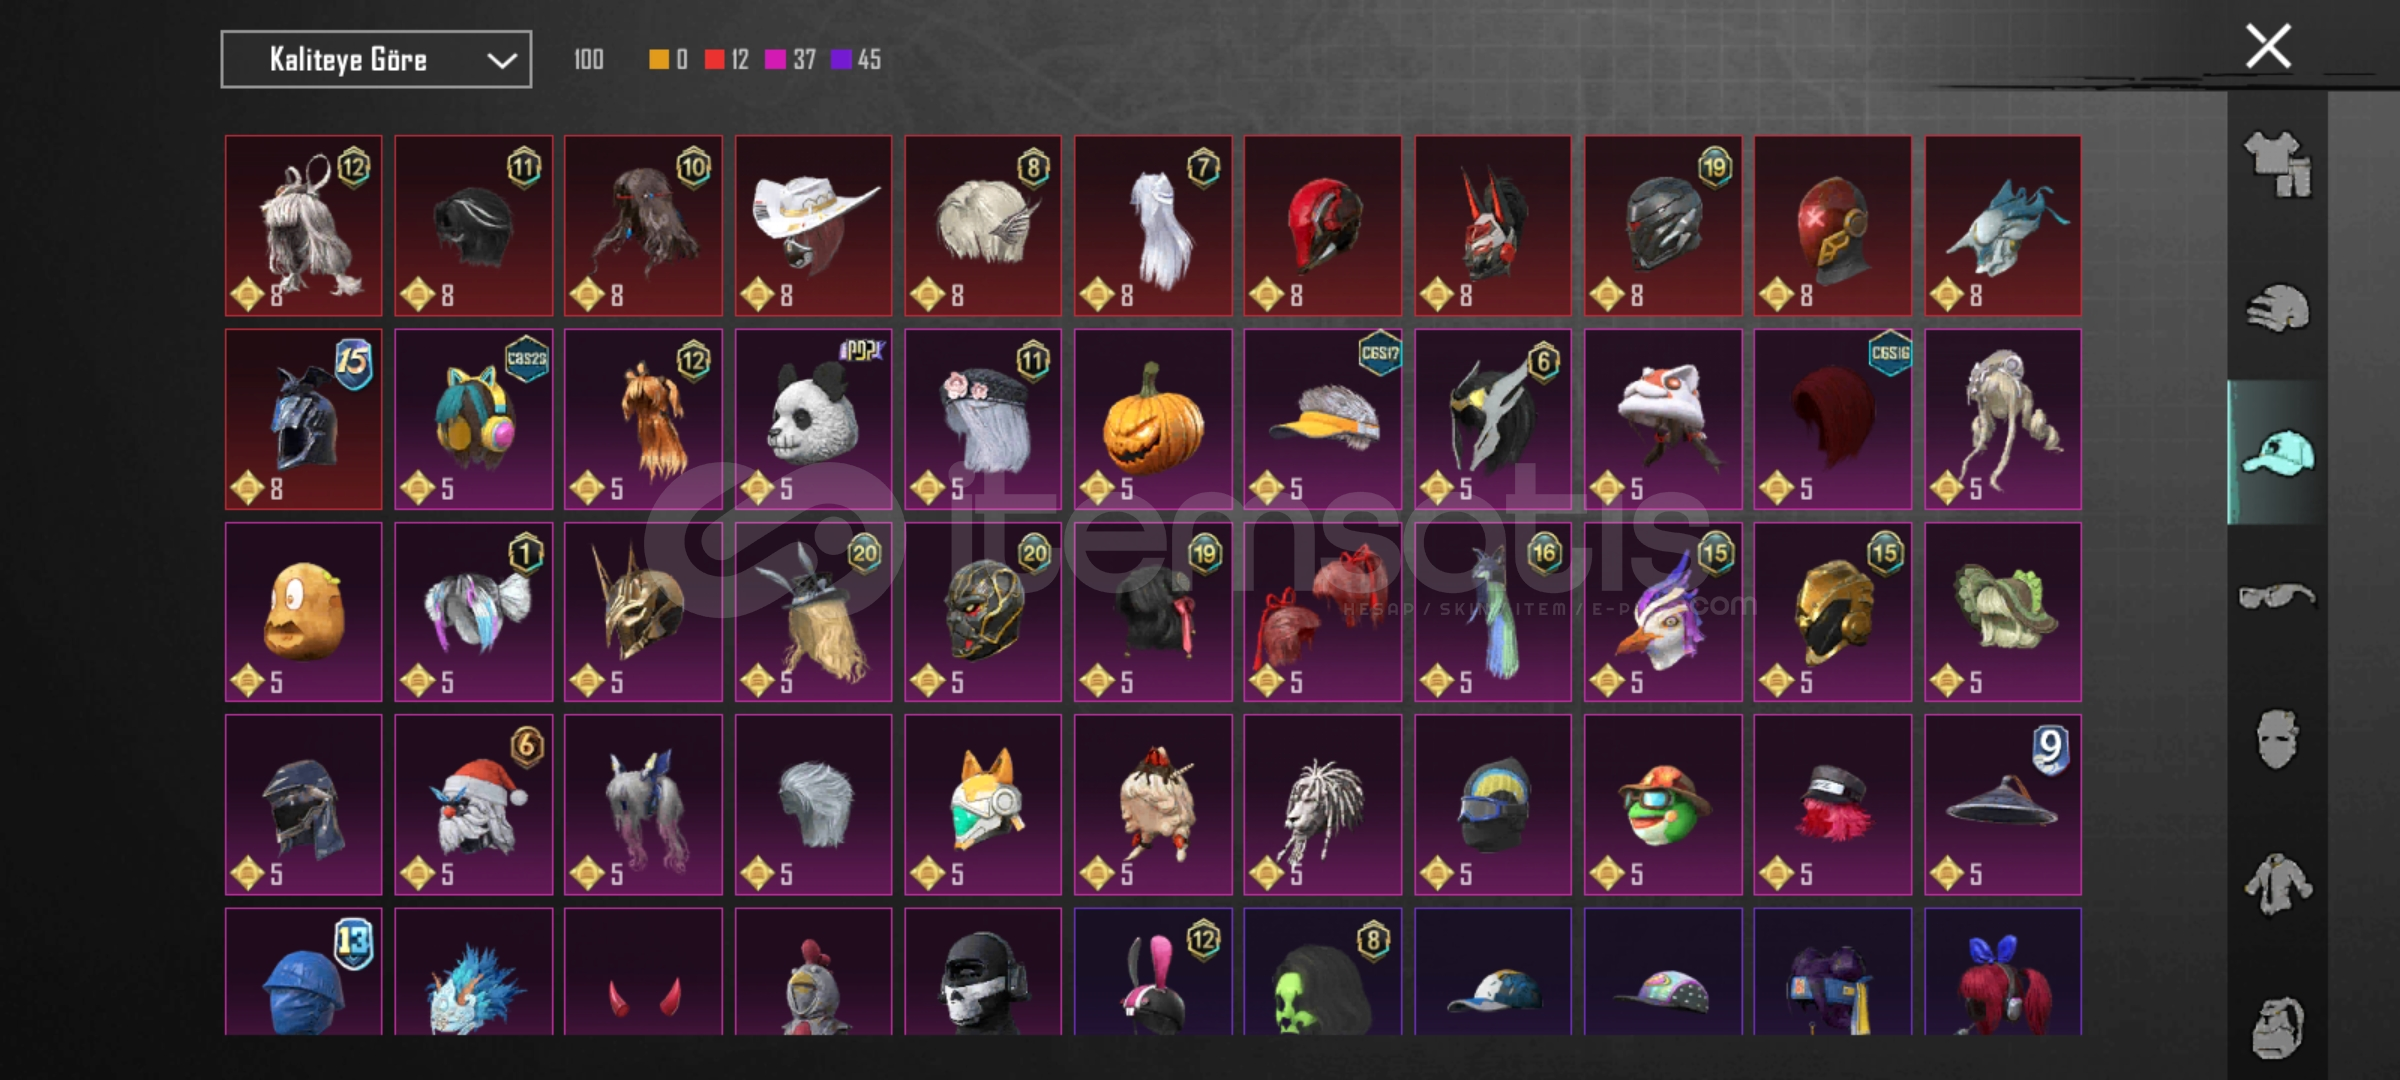2400x1080 pixels.
Task: Click the chevron arrow on the sort dropdown
Action: click(501, 61)
